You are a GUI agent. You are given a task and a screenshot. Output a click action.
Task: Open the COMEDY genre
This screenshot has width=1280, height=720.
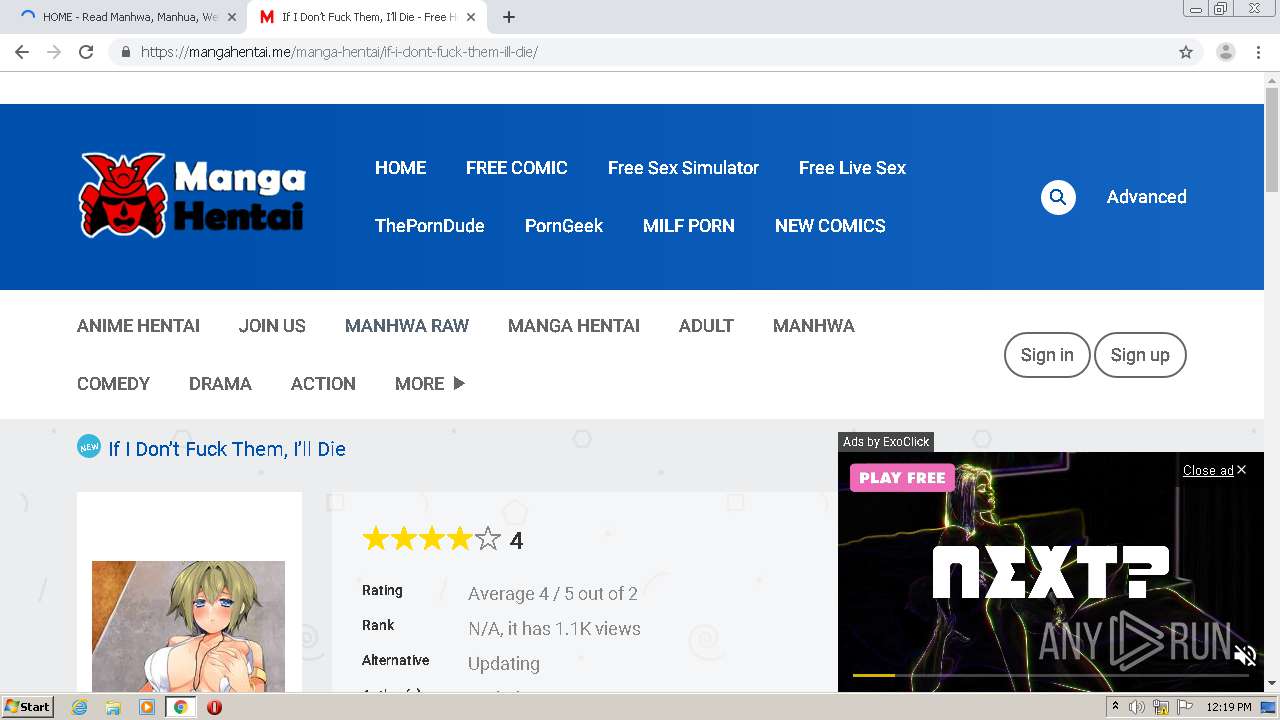click(113, 384)
